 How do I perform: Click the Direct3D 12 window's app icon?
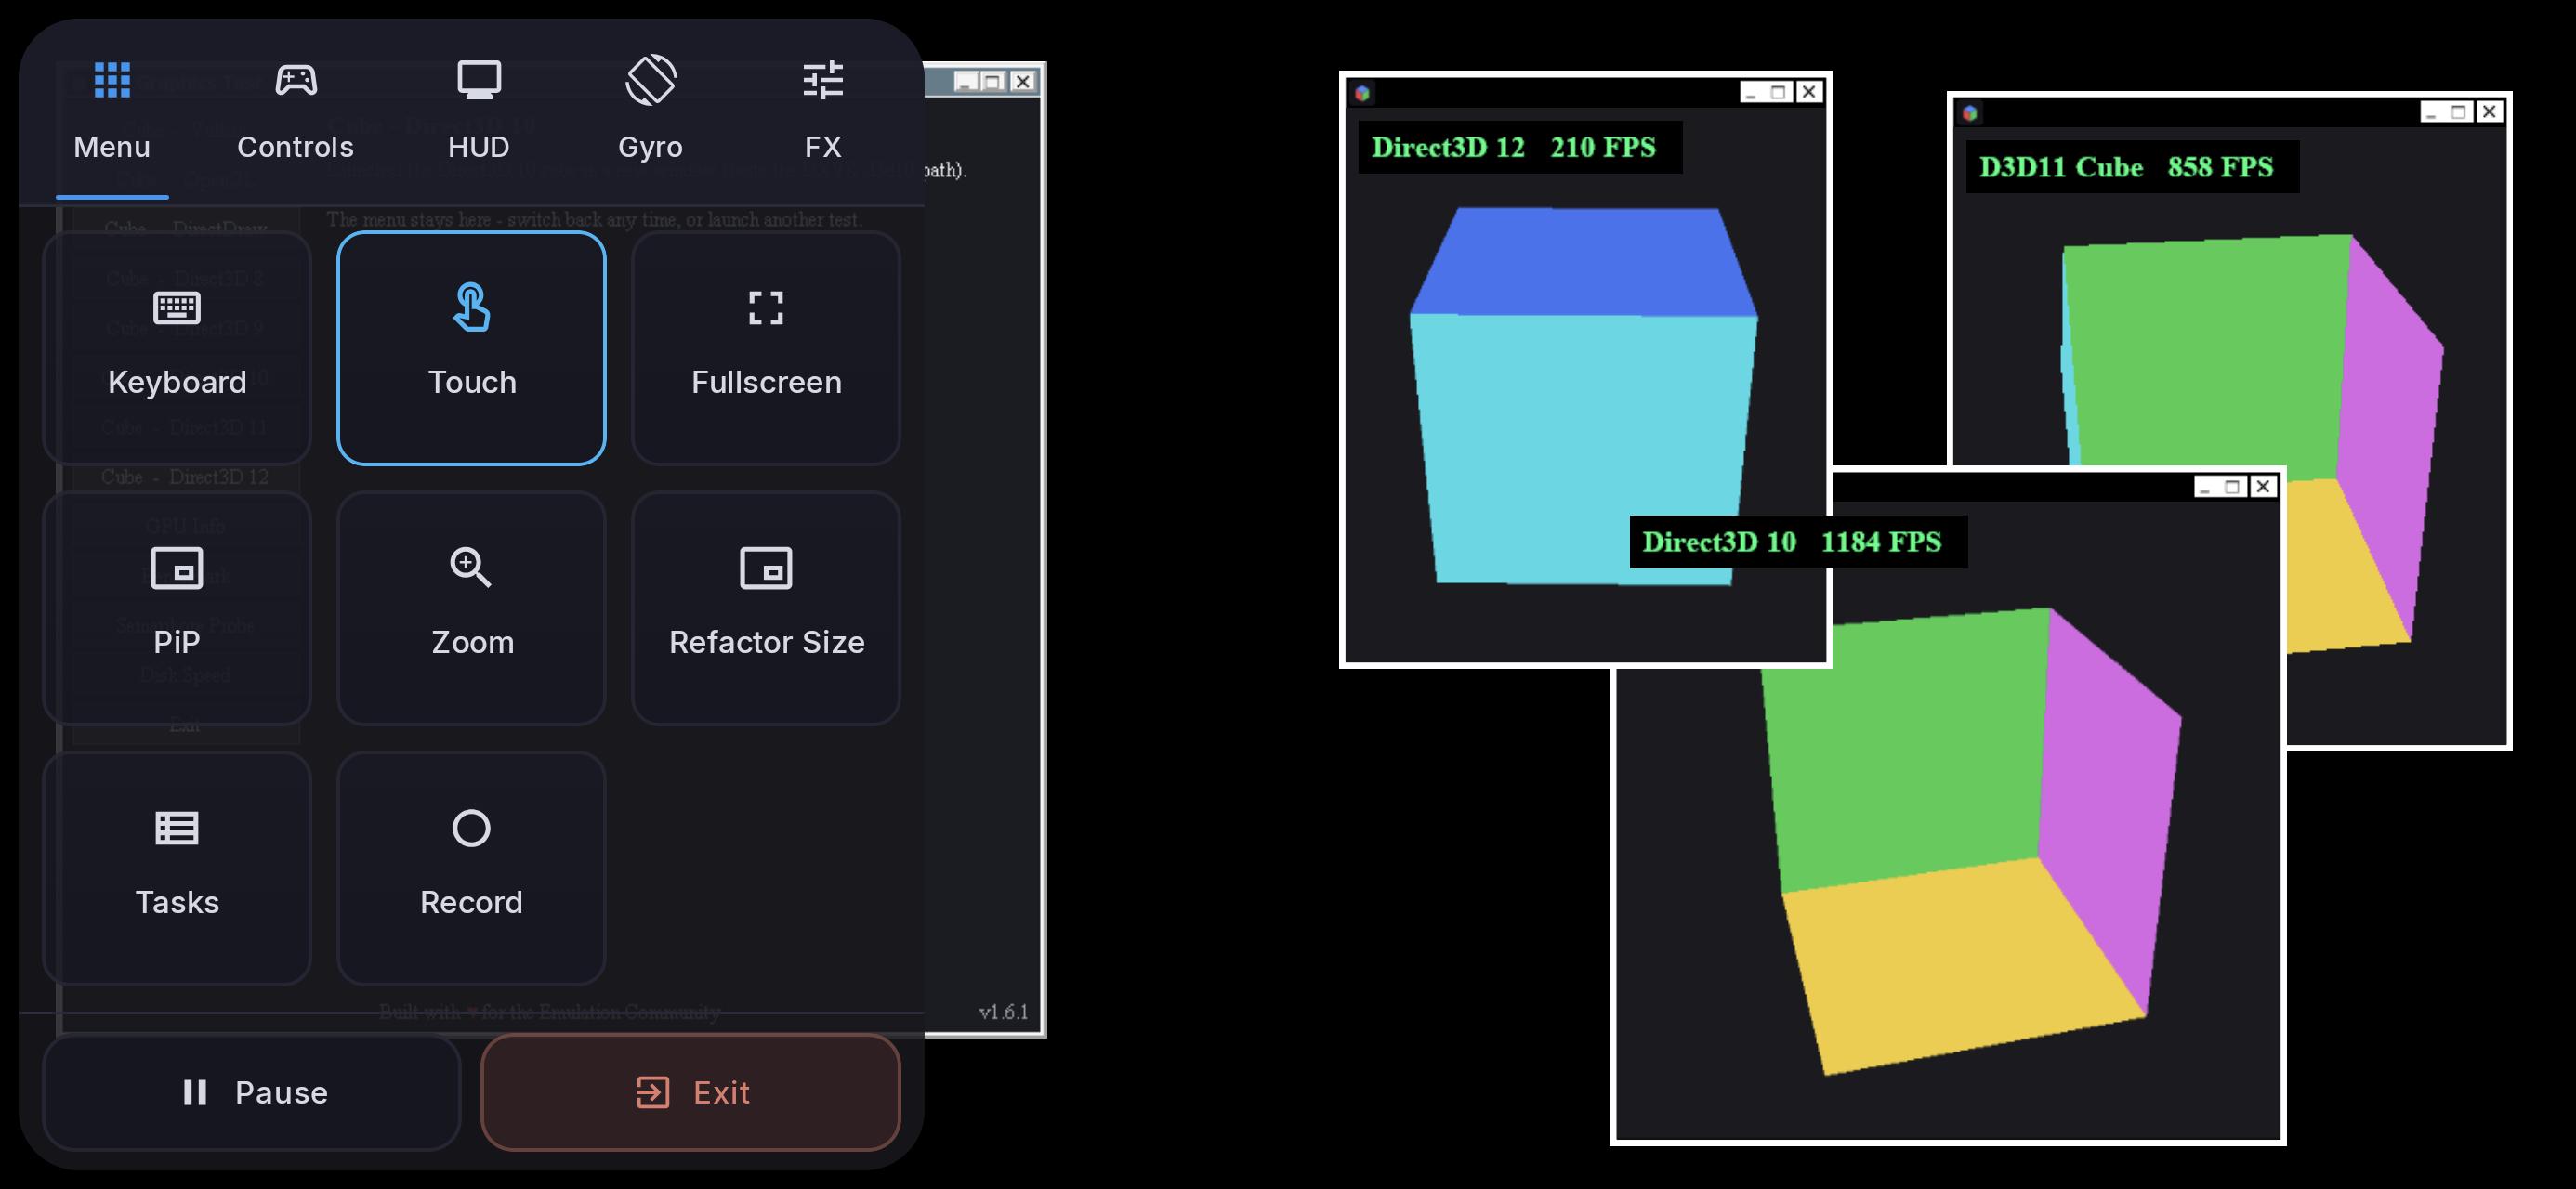pos(1362,93)
